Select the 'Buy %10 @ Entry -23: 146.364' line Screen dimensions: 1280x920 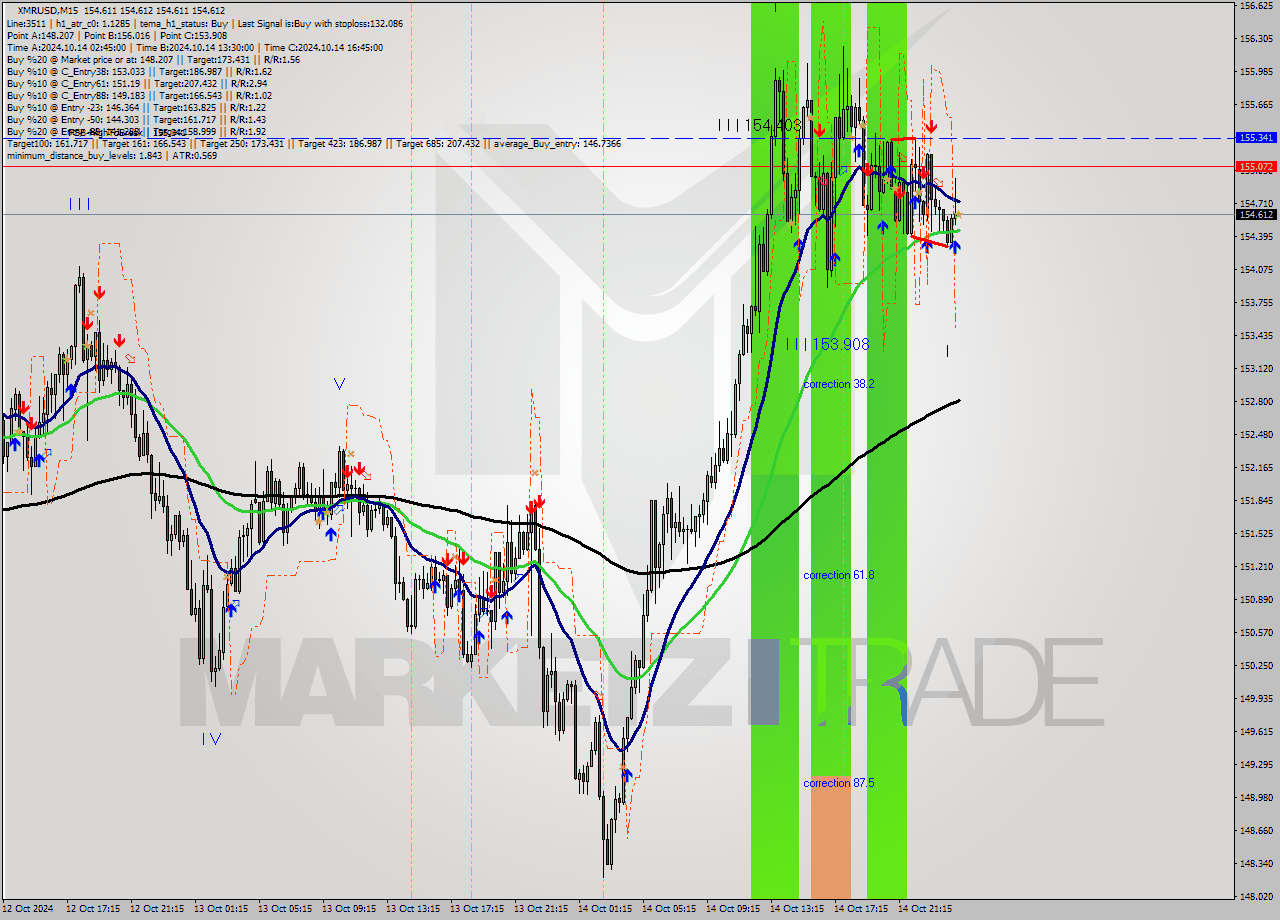coord(136,107)
